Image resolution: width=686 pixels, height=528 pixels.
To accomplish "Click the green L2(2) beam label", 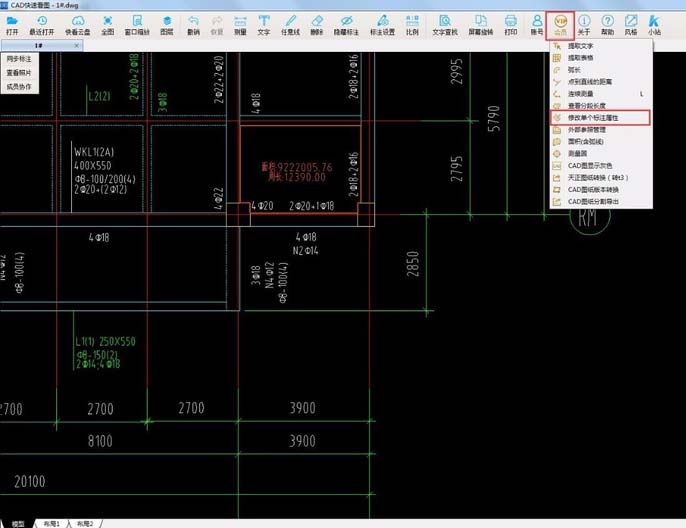I will [x=99, y=96].
